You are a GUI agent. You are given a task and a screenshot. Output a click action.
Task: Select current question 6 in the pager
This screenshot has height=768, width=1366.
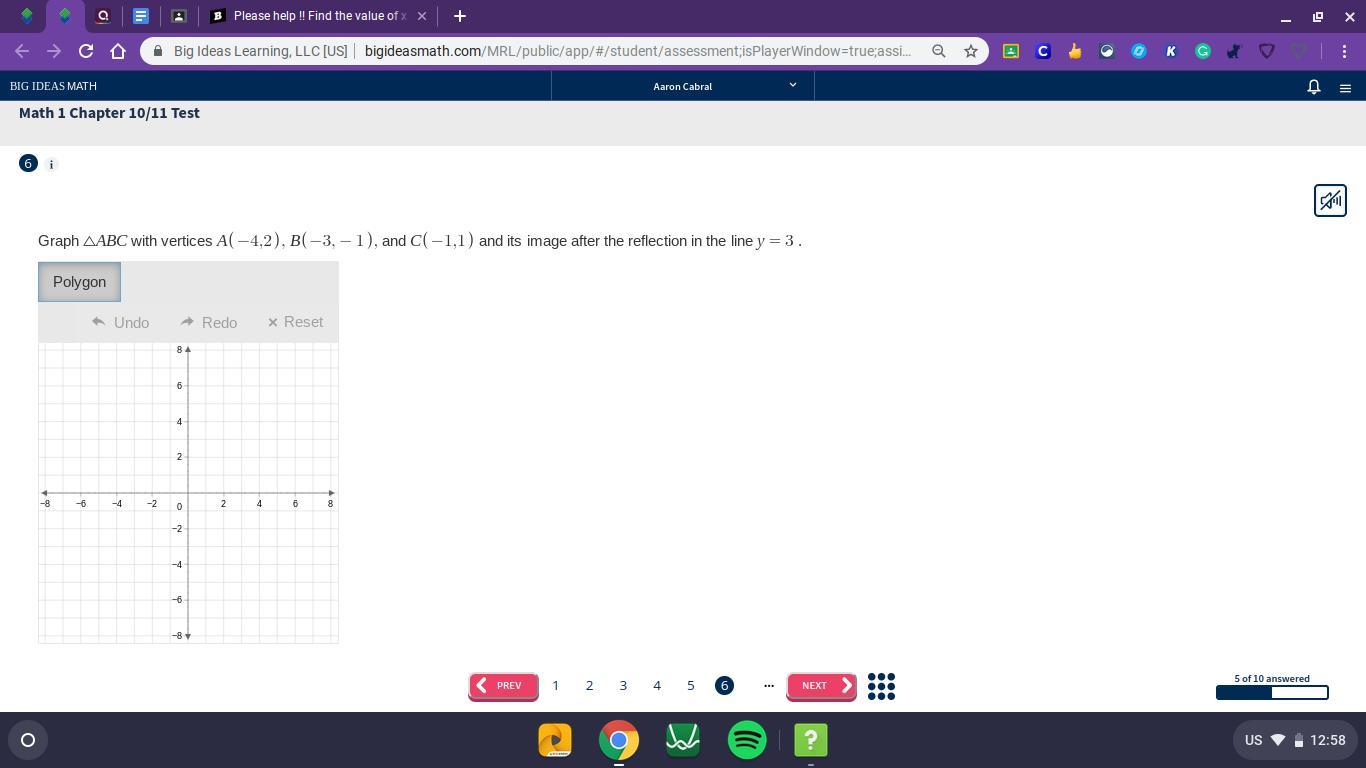tap(724, 686)
